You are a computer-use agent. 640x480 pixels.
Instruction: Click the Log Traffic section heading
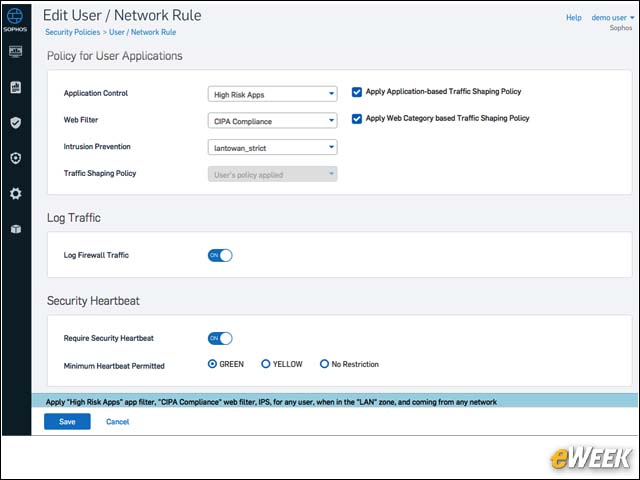(x=73, y=218)
